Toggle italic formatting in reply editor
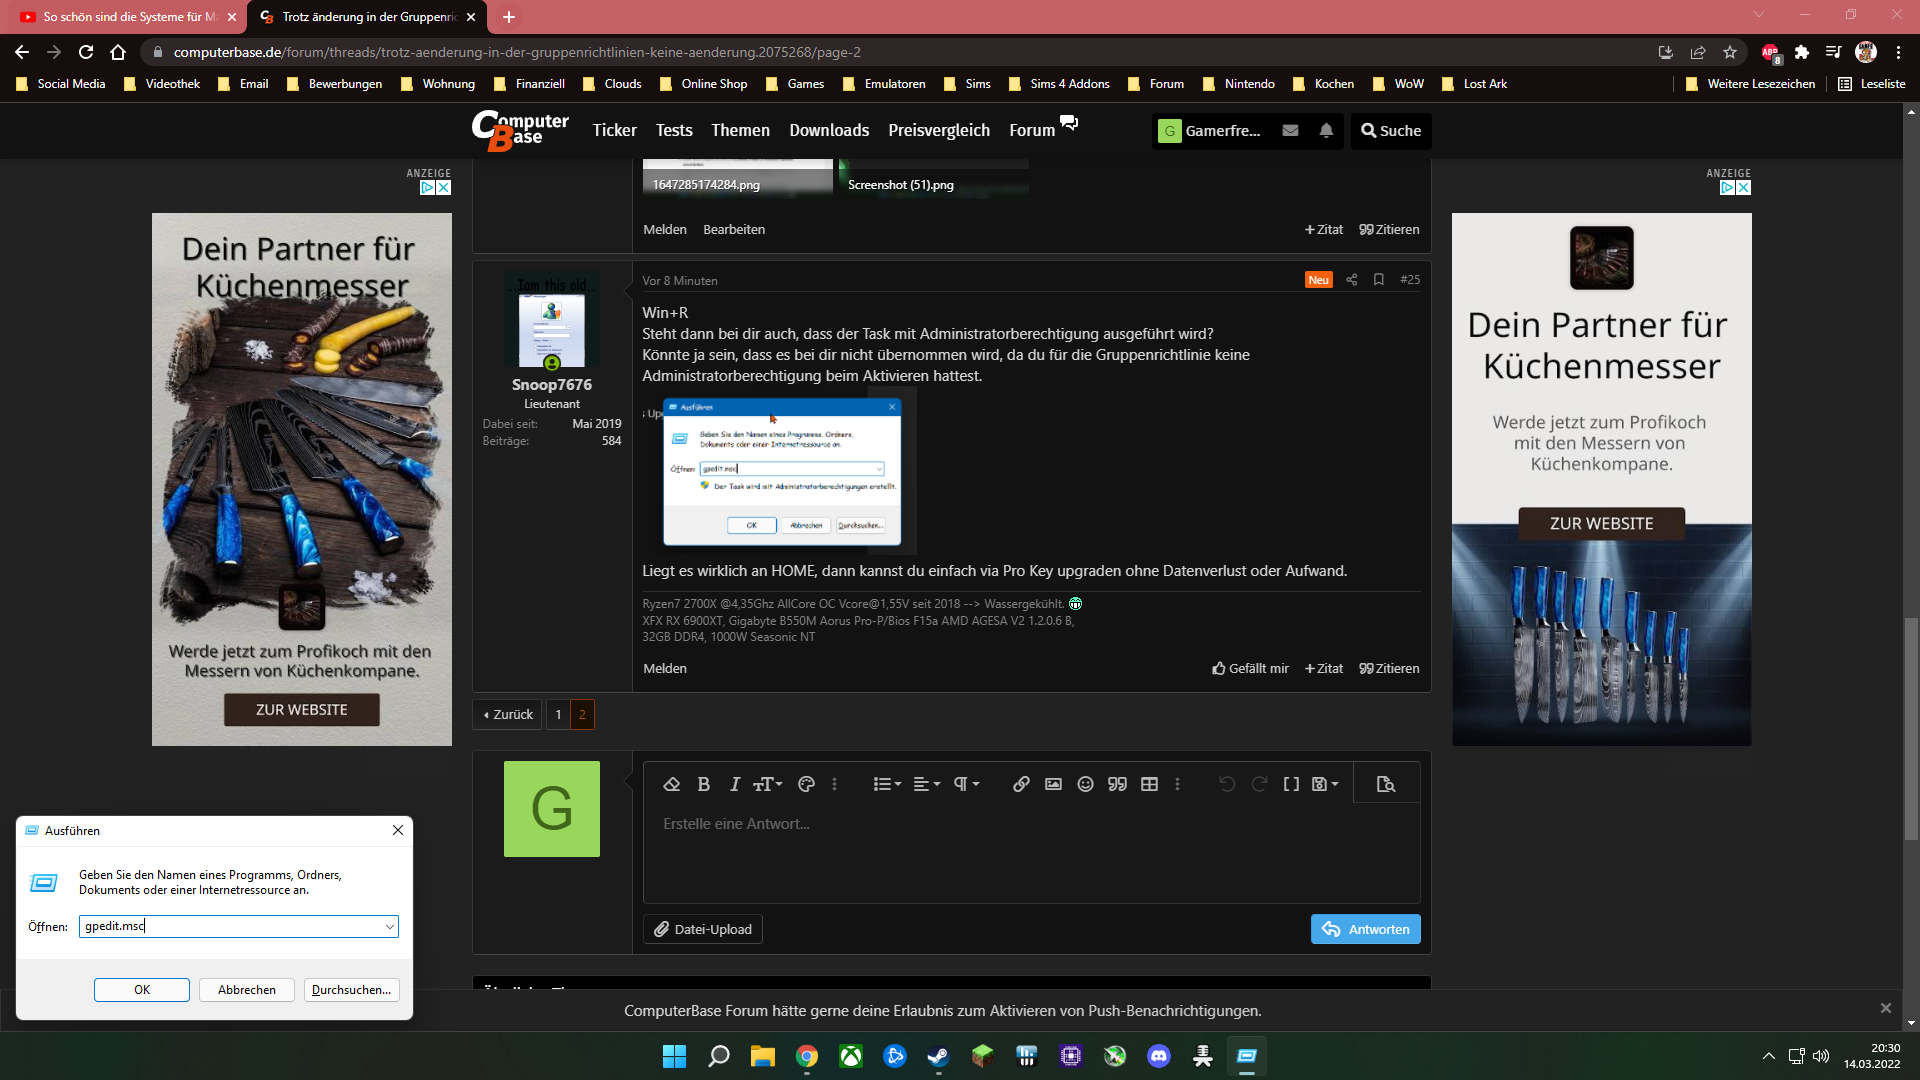This screenshot has height=1080, width=1920. [x=735, y=785]
